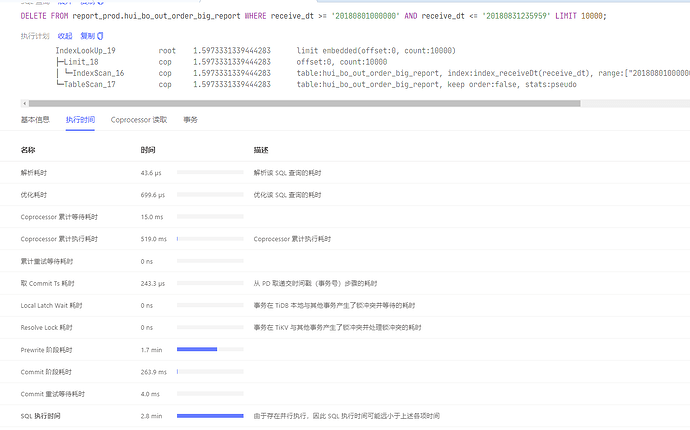Viewport: 690px width, 430px height.
Task: Click the SQL 执行时间 progress bar
Action: coord(210,415)
